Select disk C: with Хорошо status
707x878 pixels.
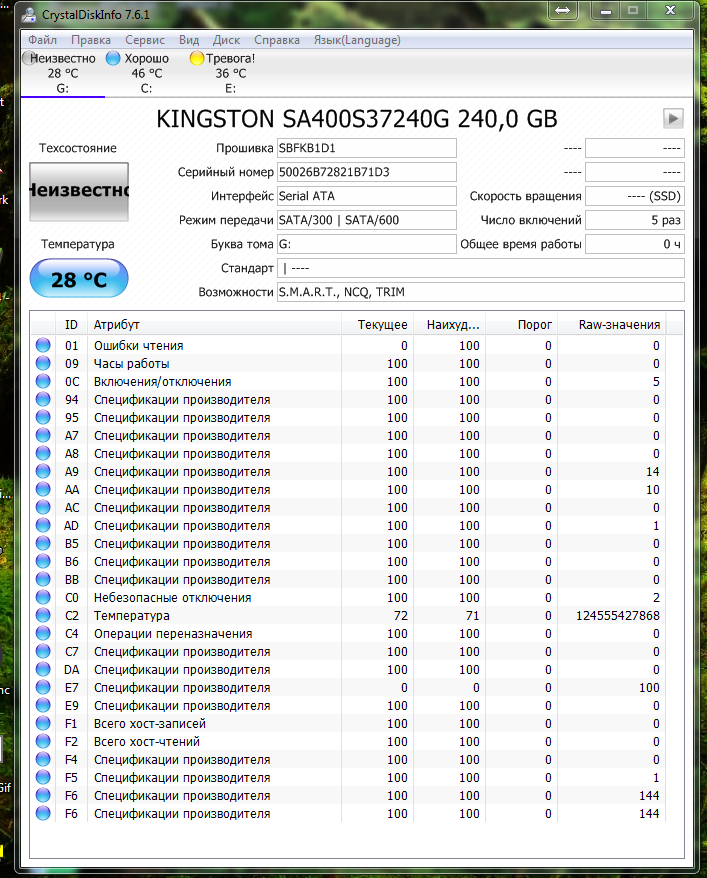(x=146, y=73)
